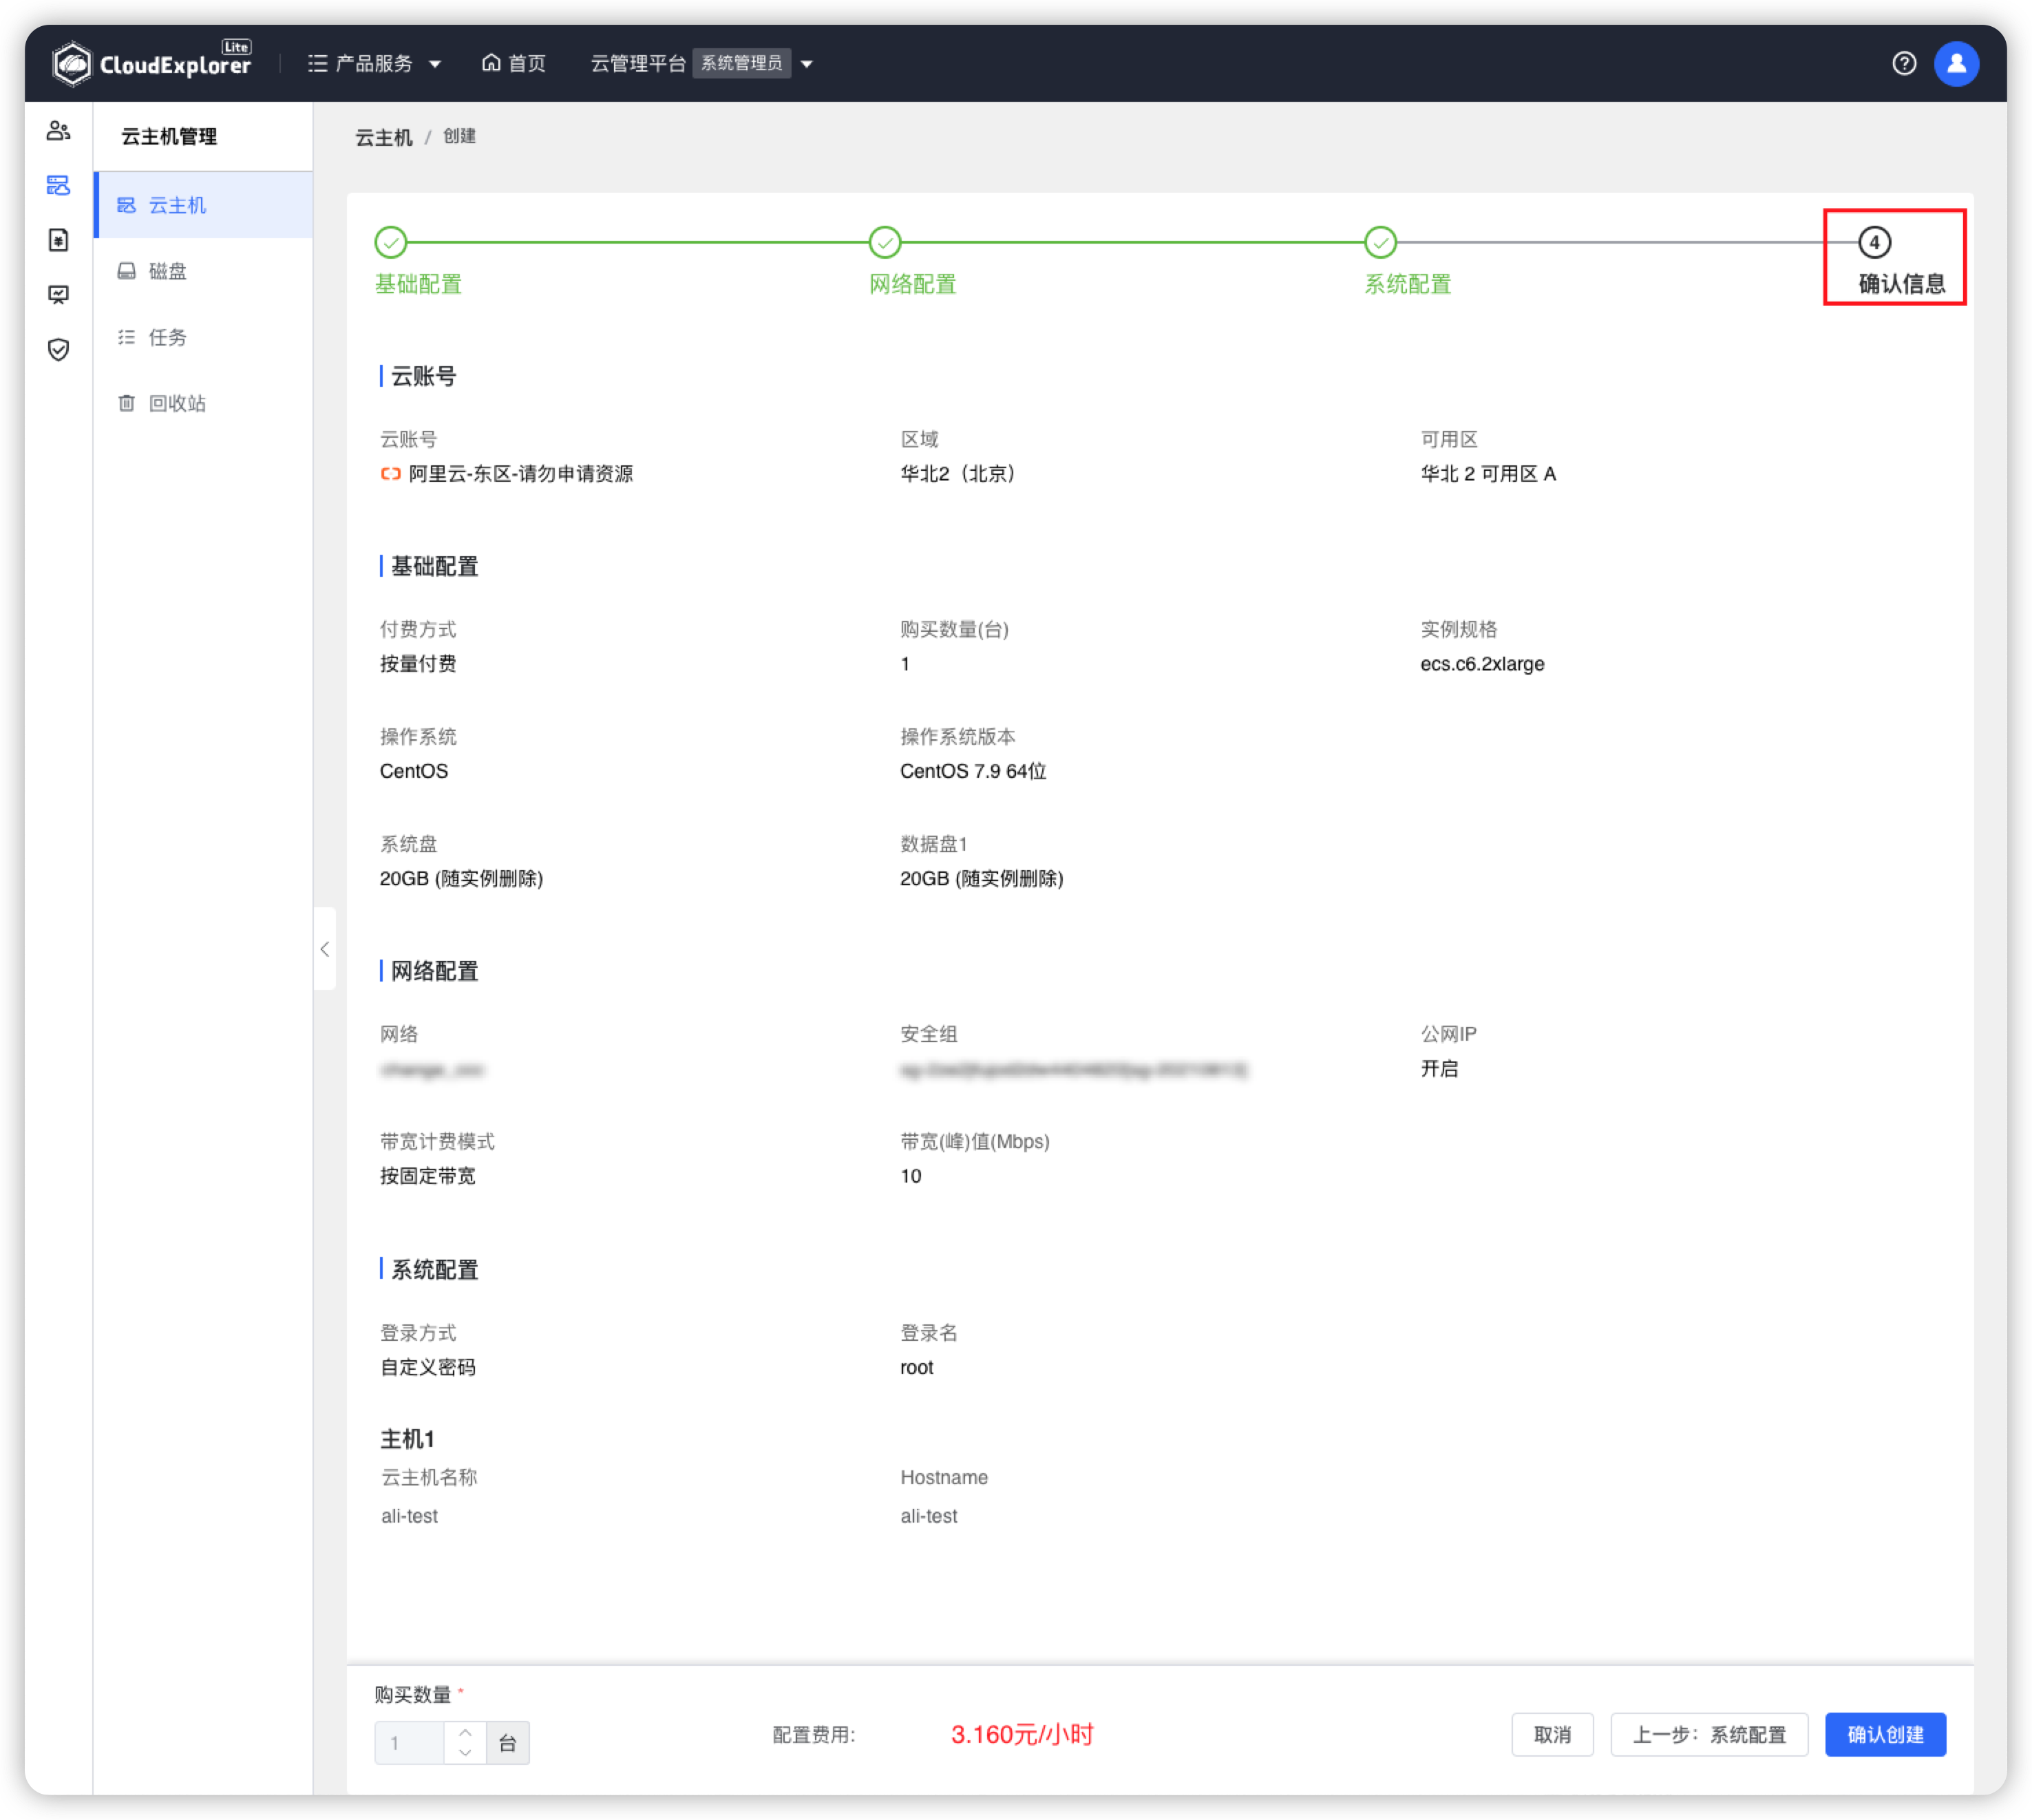2032x1820 pixels.
Task: Open the cloud host management sidebar icon
Action: pyautogui.click(x=58, y=185)
